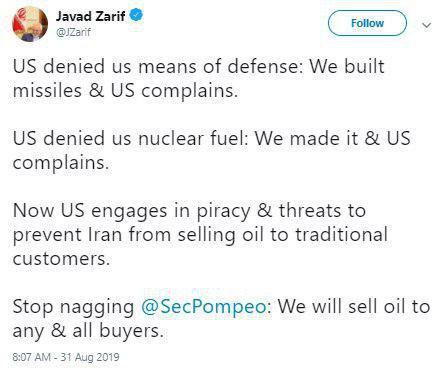Click the word 'threats' in the tweet
Viewport: 438px width, 371px height.
click(309, 211)
